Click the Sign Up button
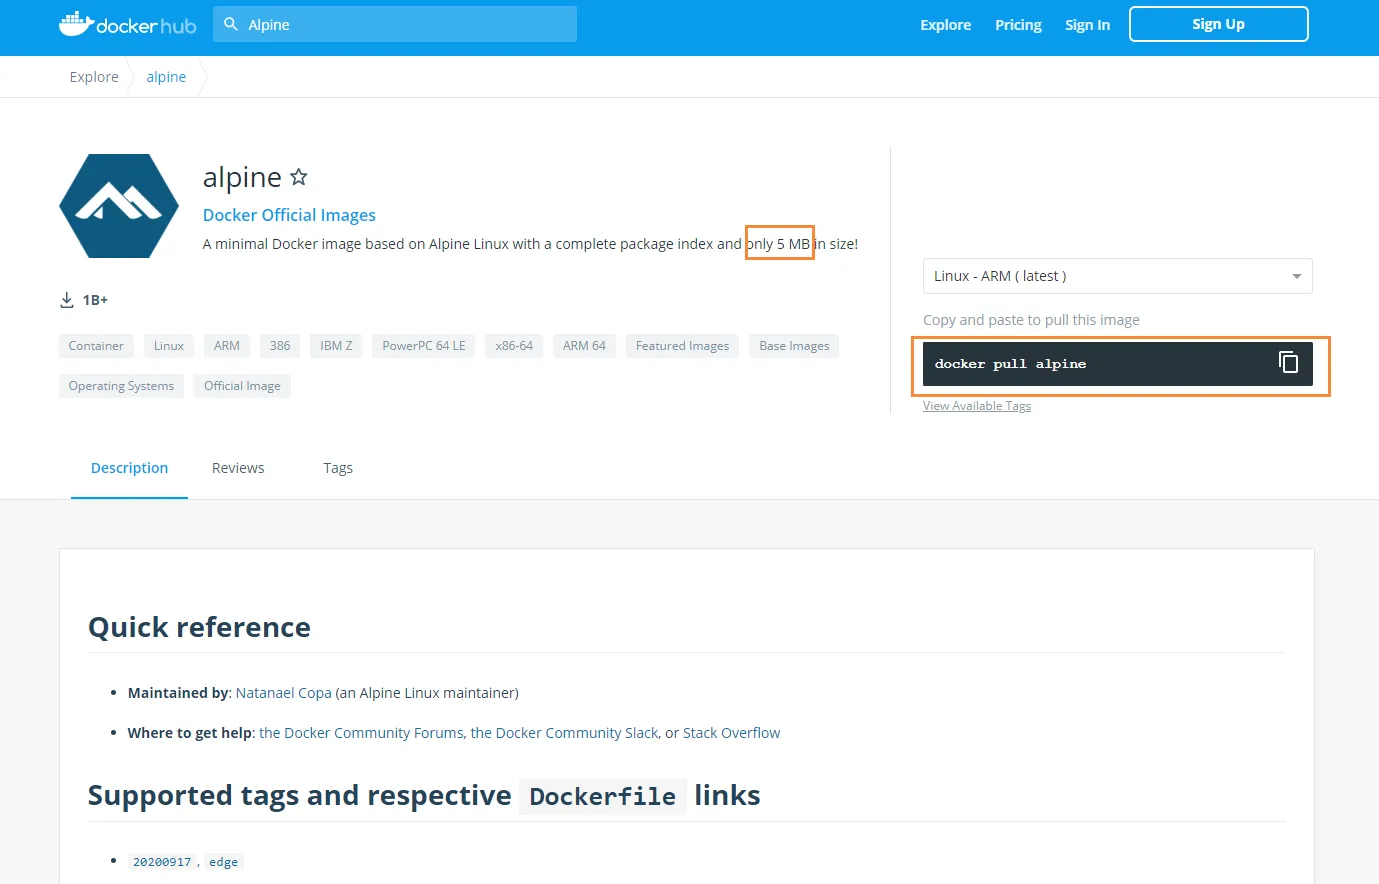 [x=1218, y=24]
